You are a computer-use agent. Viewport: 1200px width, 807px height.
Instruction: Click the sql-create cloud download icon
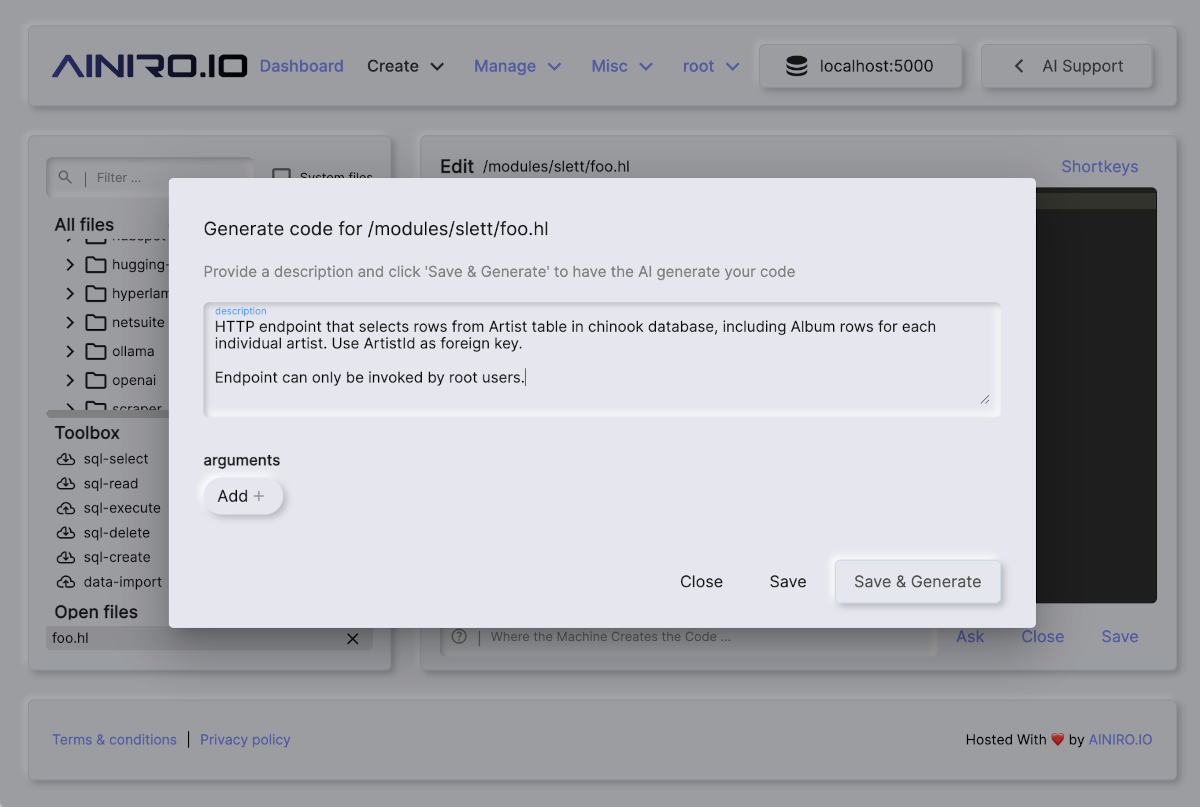[x=66, y=558]
